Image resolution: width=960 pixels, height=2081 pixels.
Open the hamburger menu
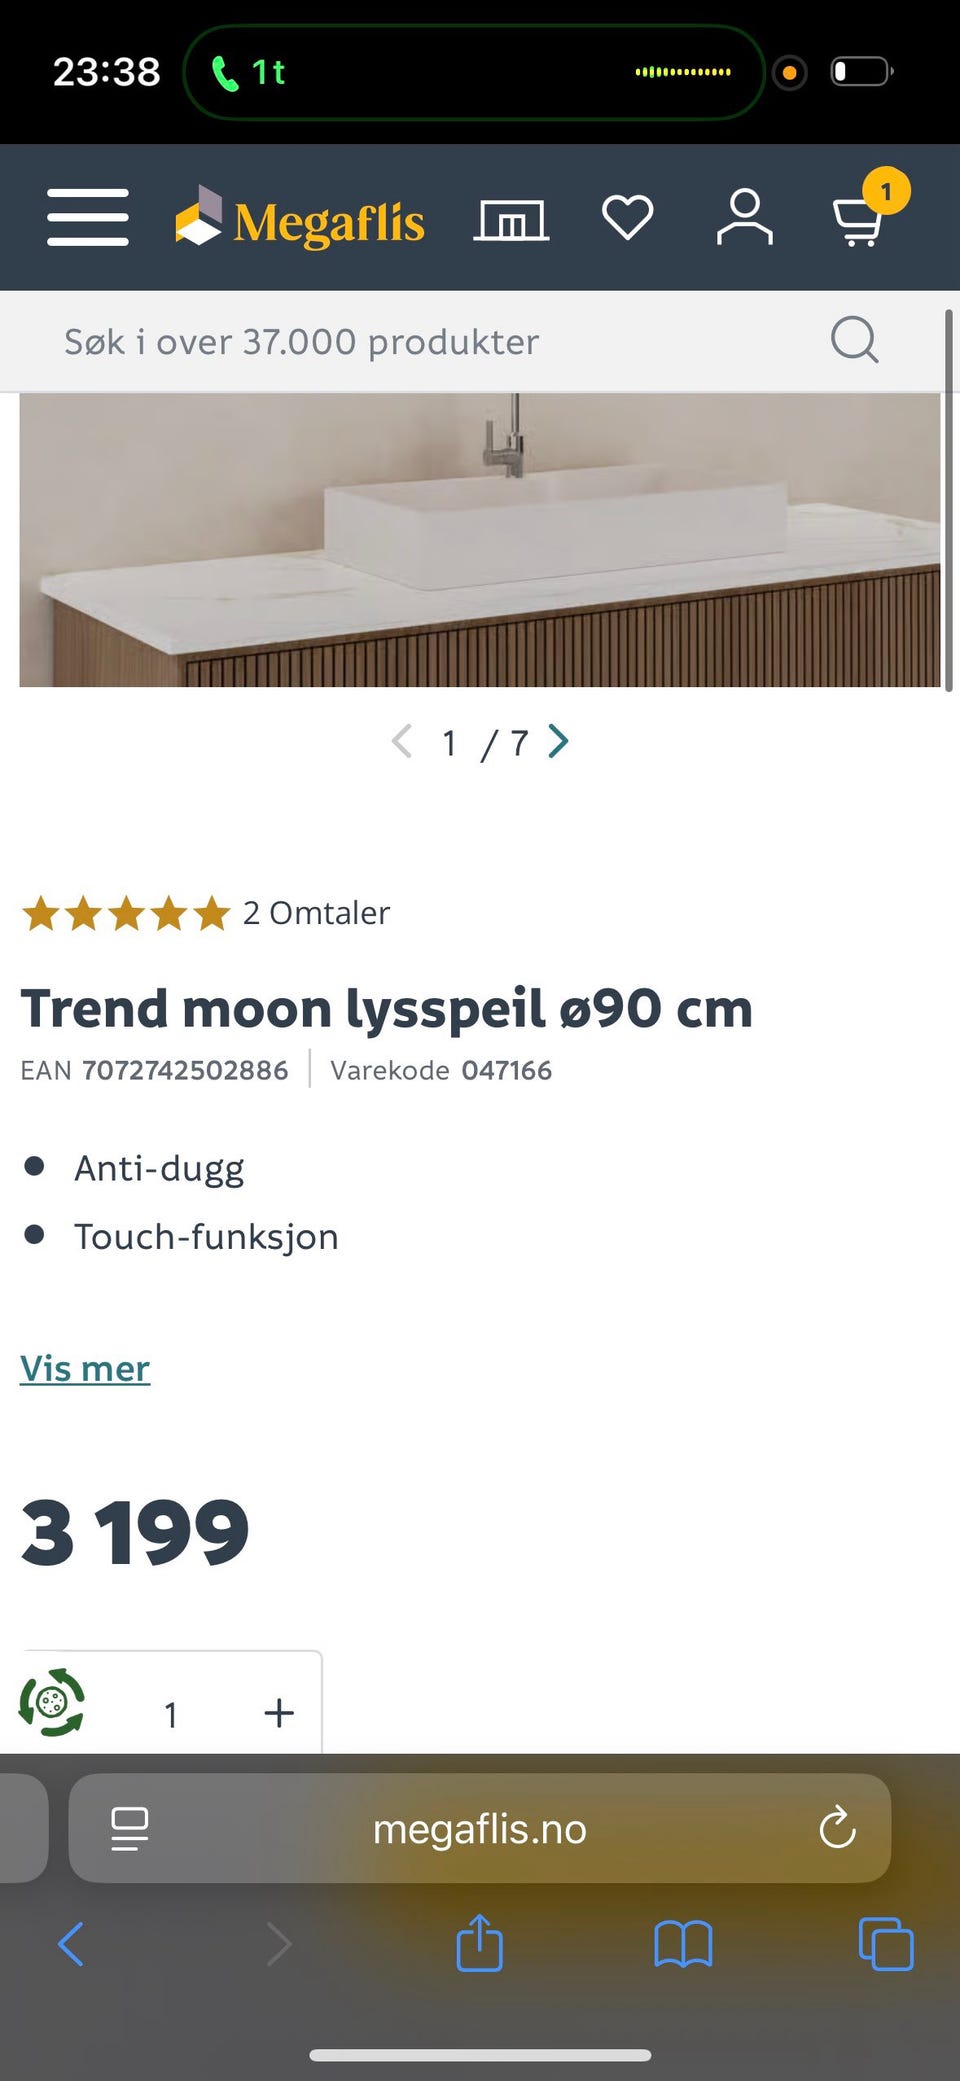[88, 217]
